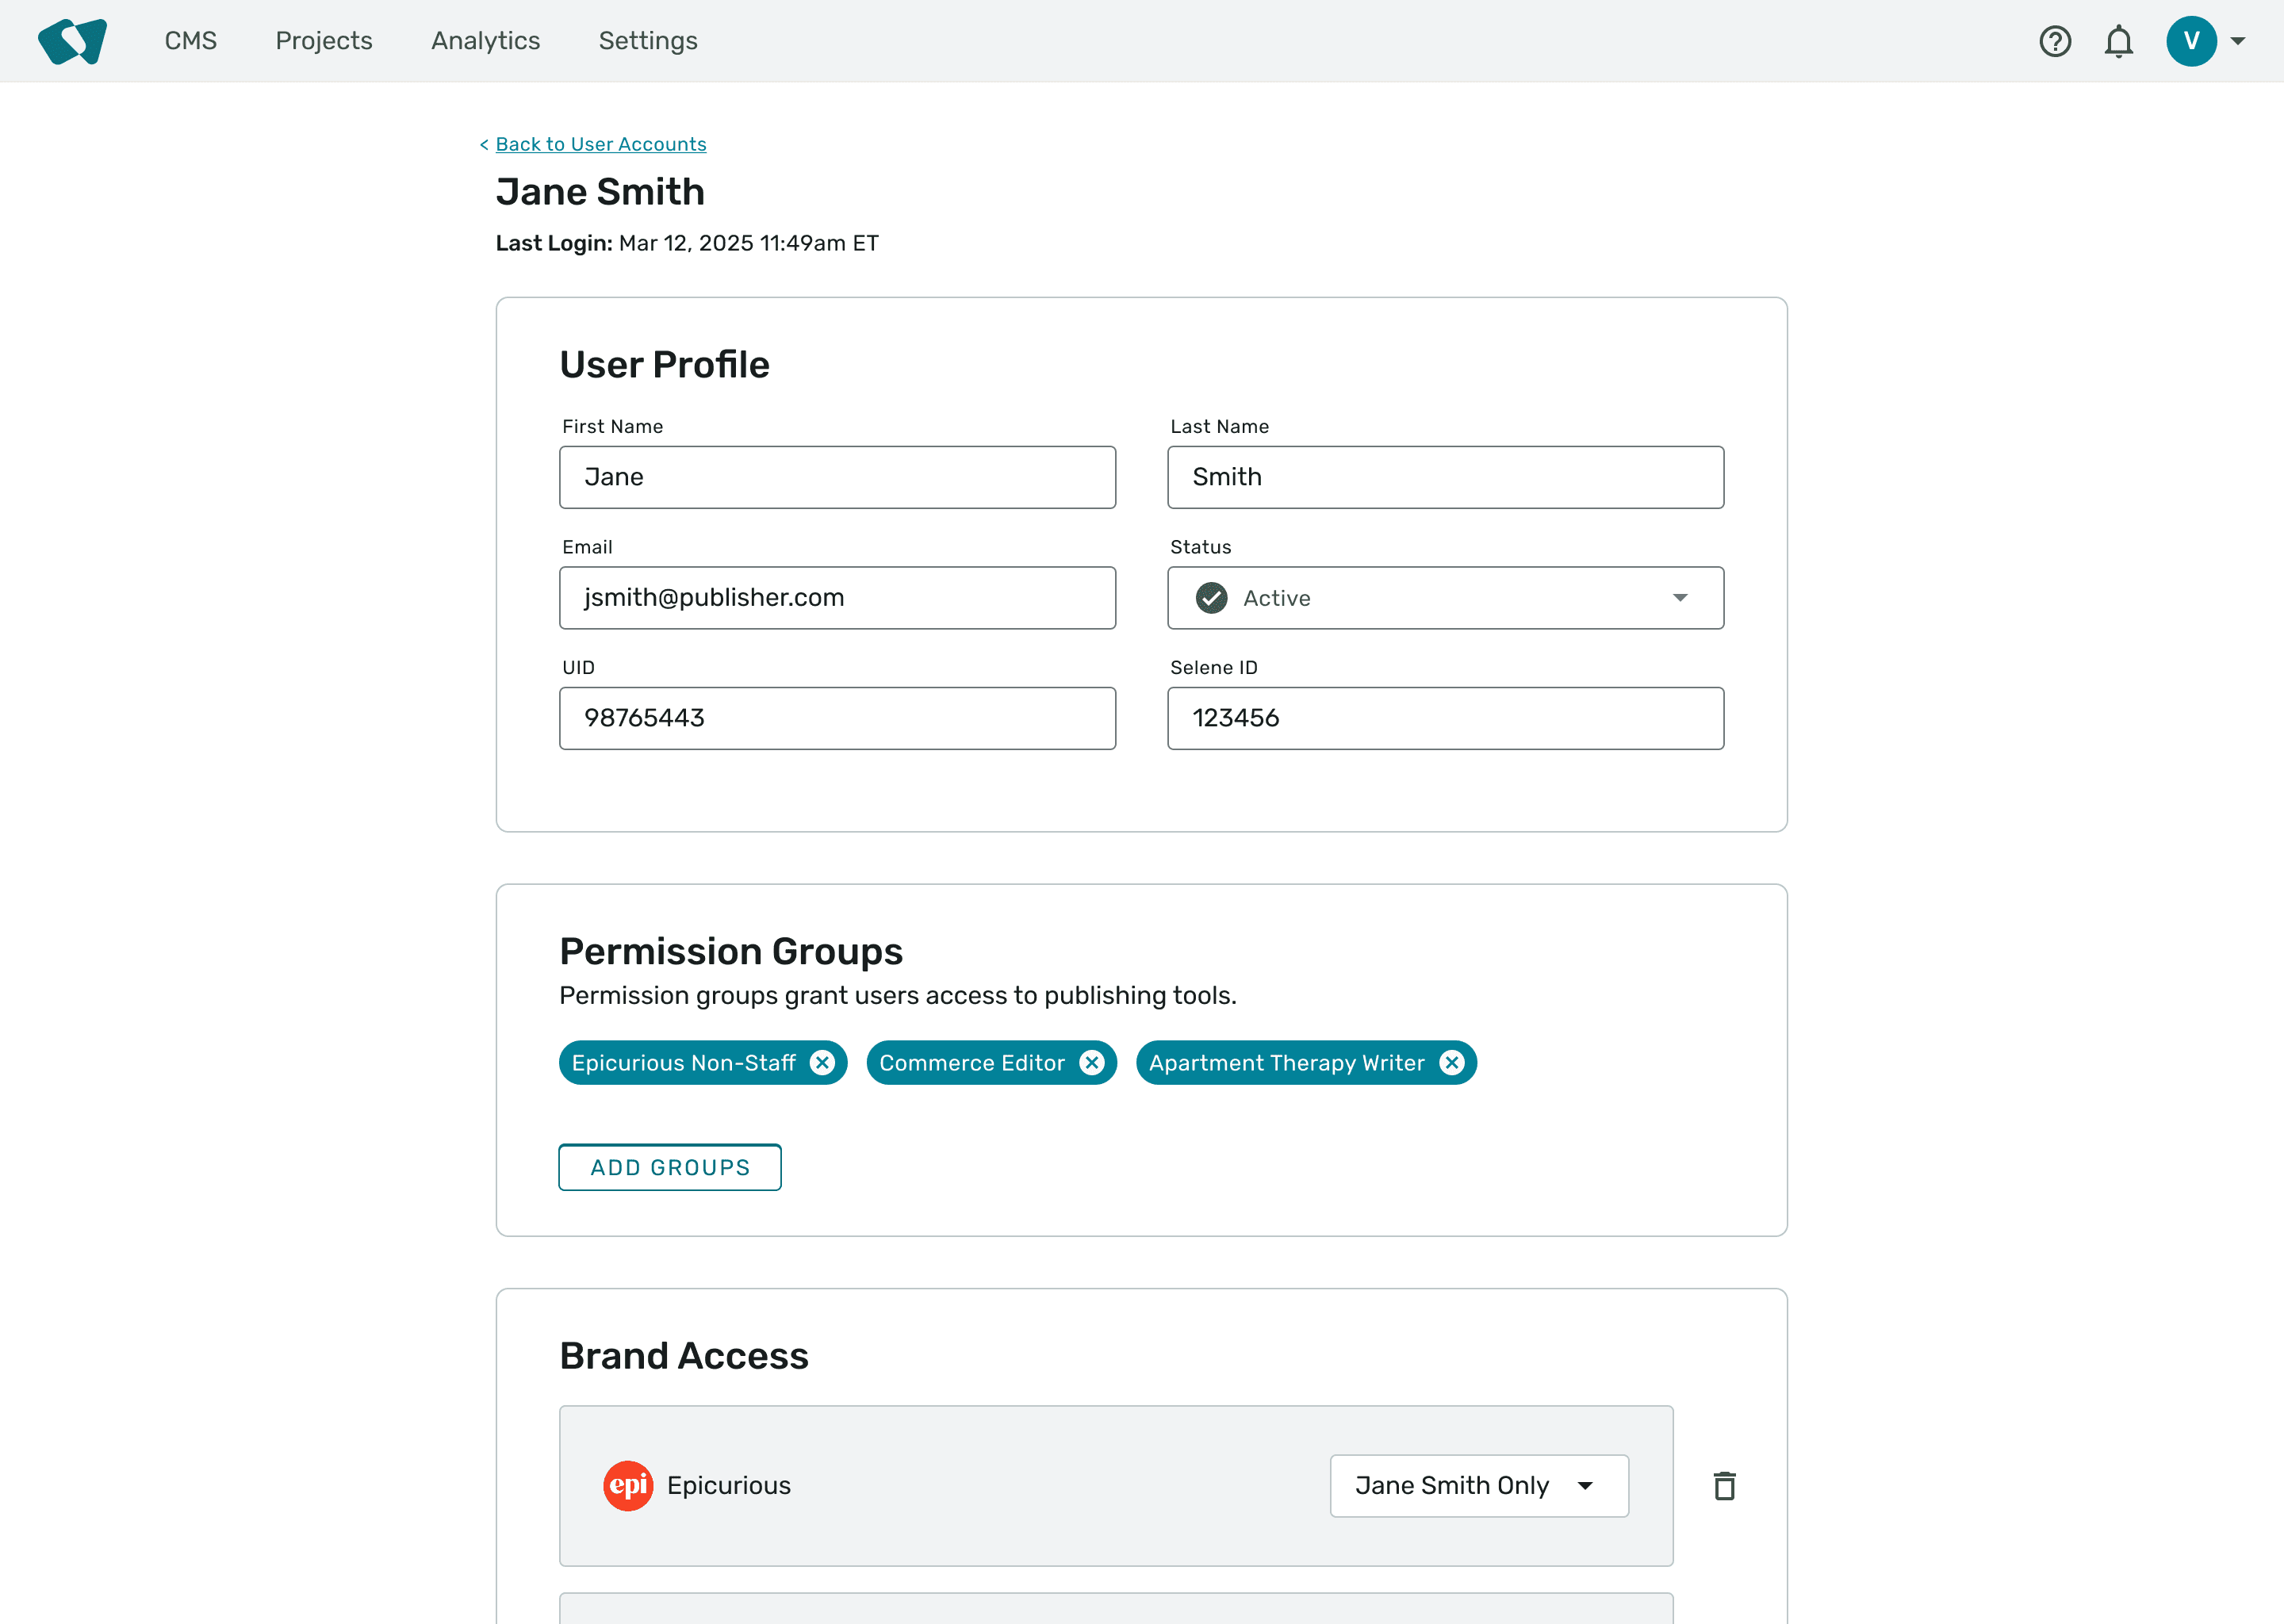Click the Epicurious brand name text
The image size is (2284, 1624).
pos(729,1485)
